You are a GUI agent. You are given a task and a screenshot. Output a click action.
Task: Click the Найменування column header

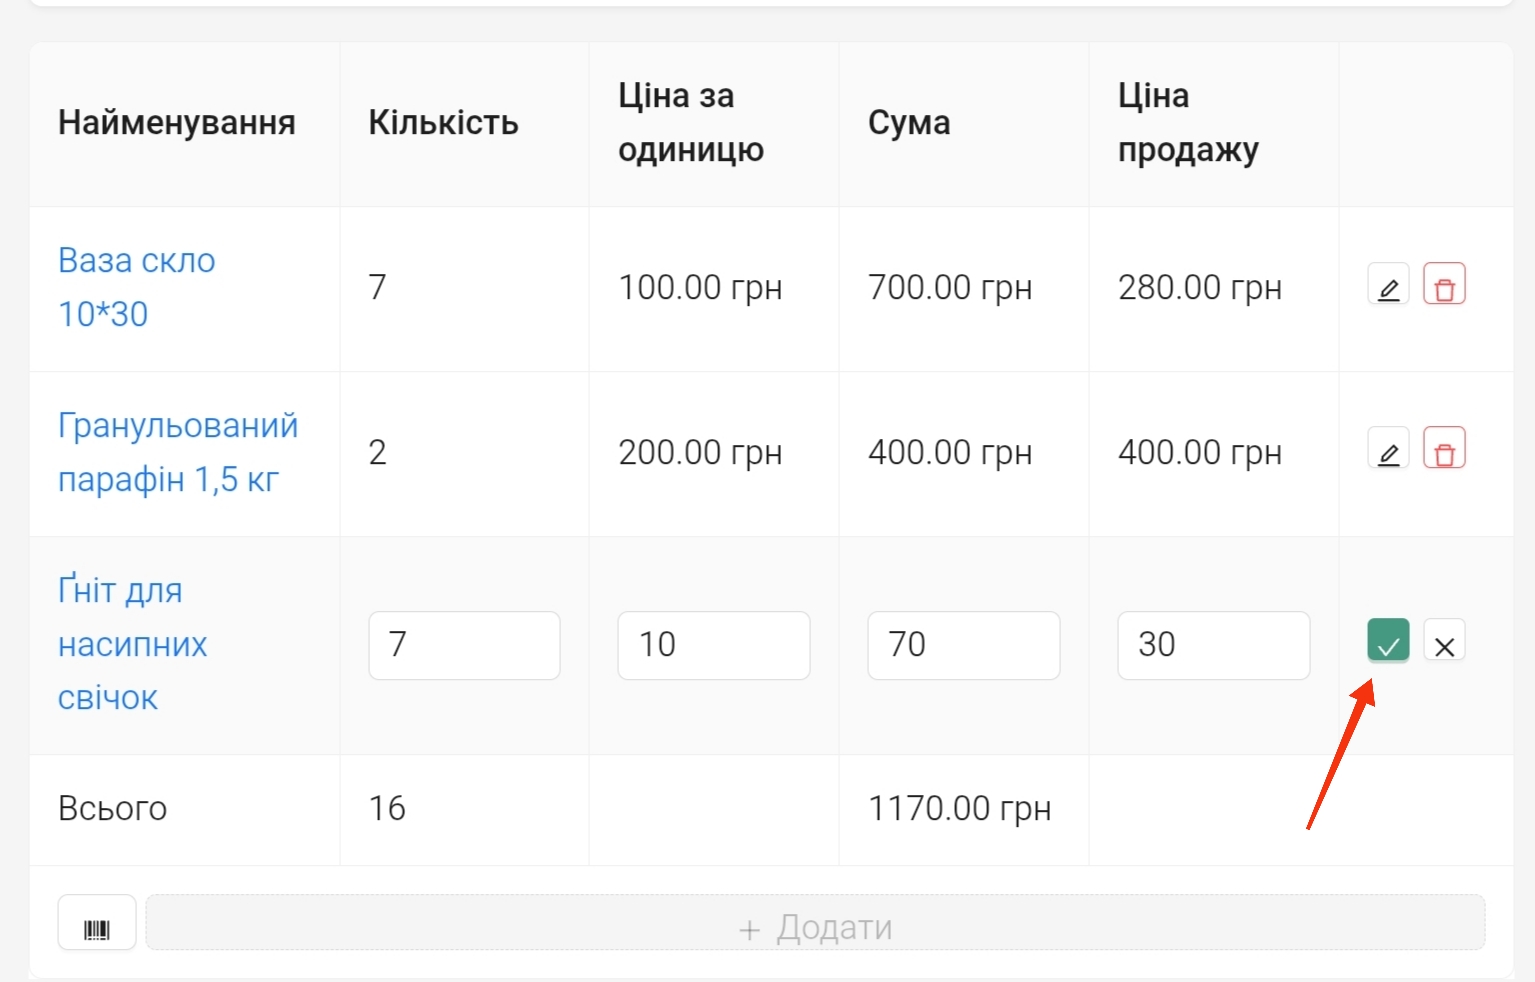pyautogui.click(x=177, y=123)
